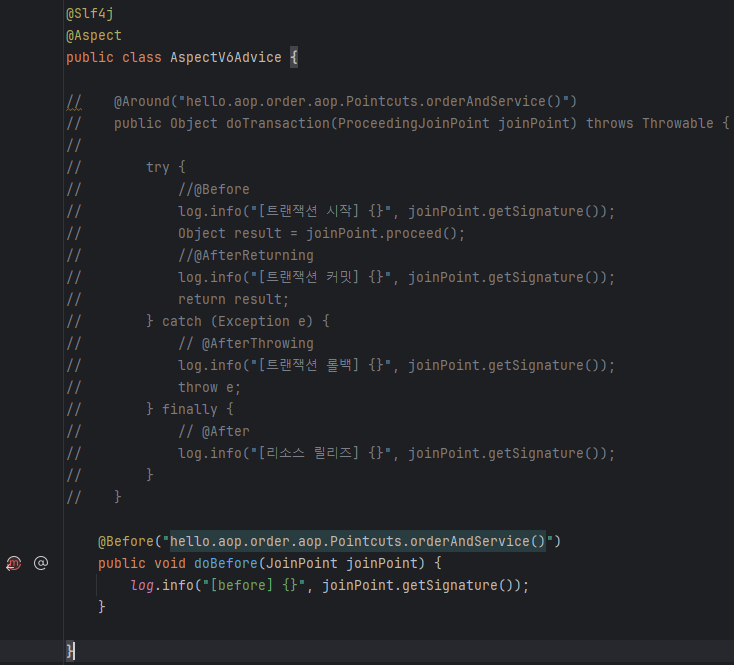
Task: Click the italic log field in doBefore
Action: [142, 585]
